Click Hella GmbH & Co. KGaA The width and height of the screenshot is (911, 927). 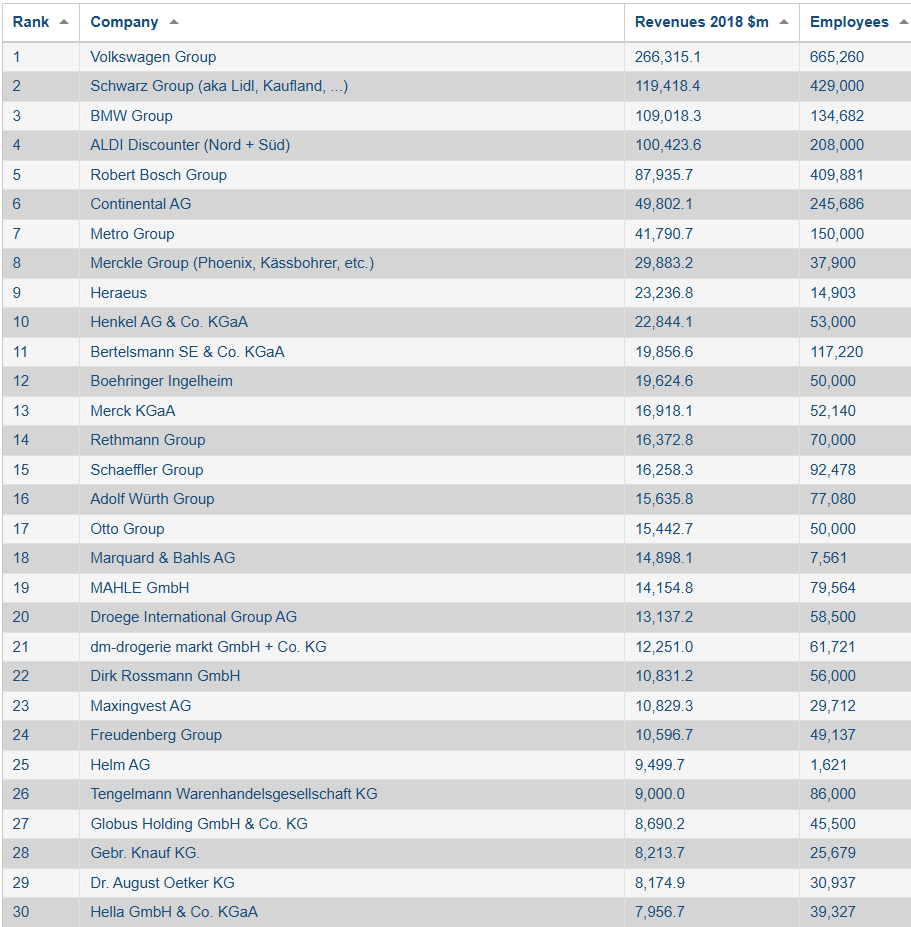174,912
